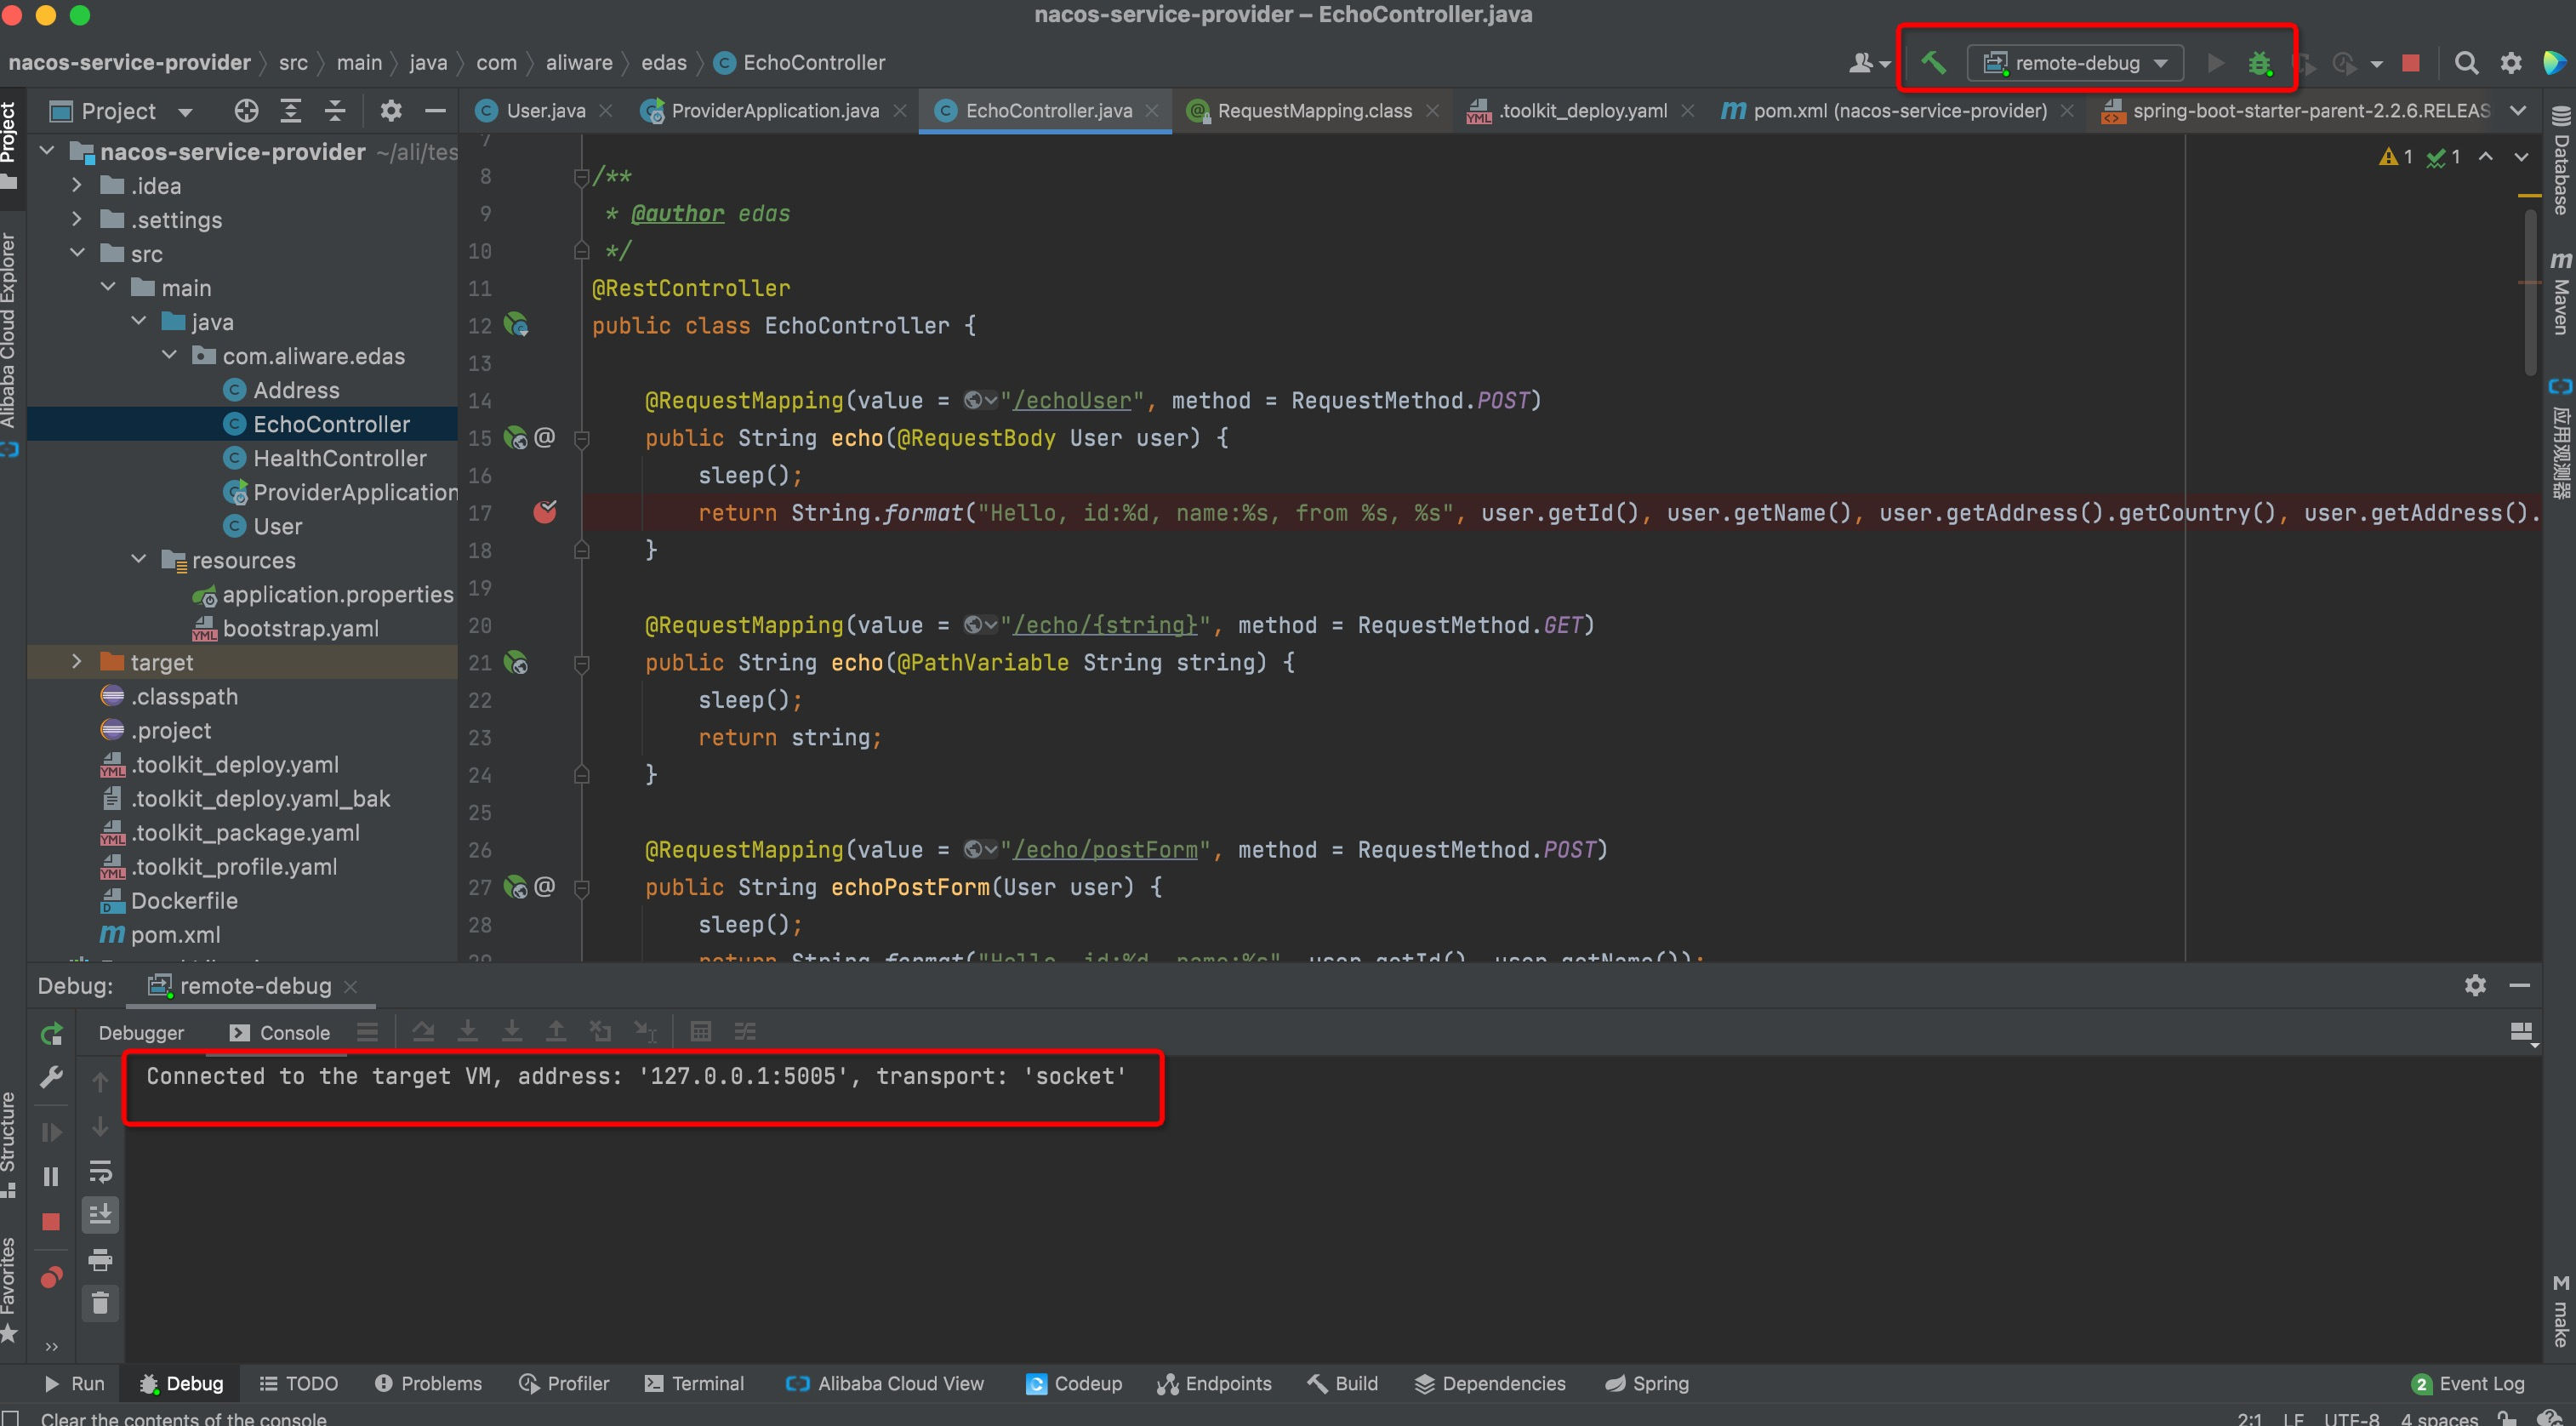Image resolution: width=2576 pixels, height=1426 pixels.
Task: Select bootstrap.yaml in project tree
Action: [x=300, y=628]
